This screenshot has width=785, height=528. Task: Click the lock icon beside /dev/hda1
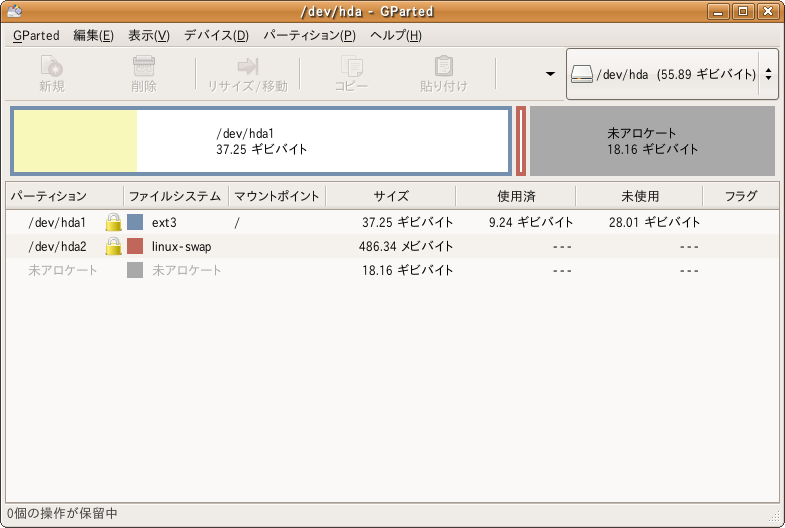[114, 222]
